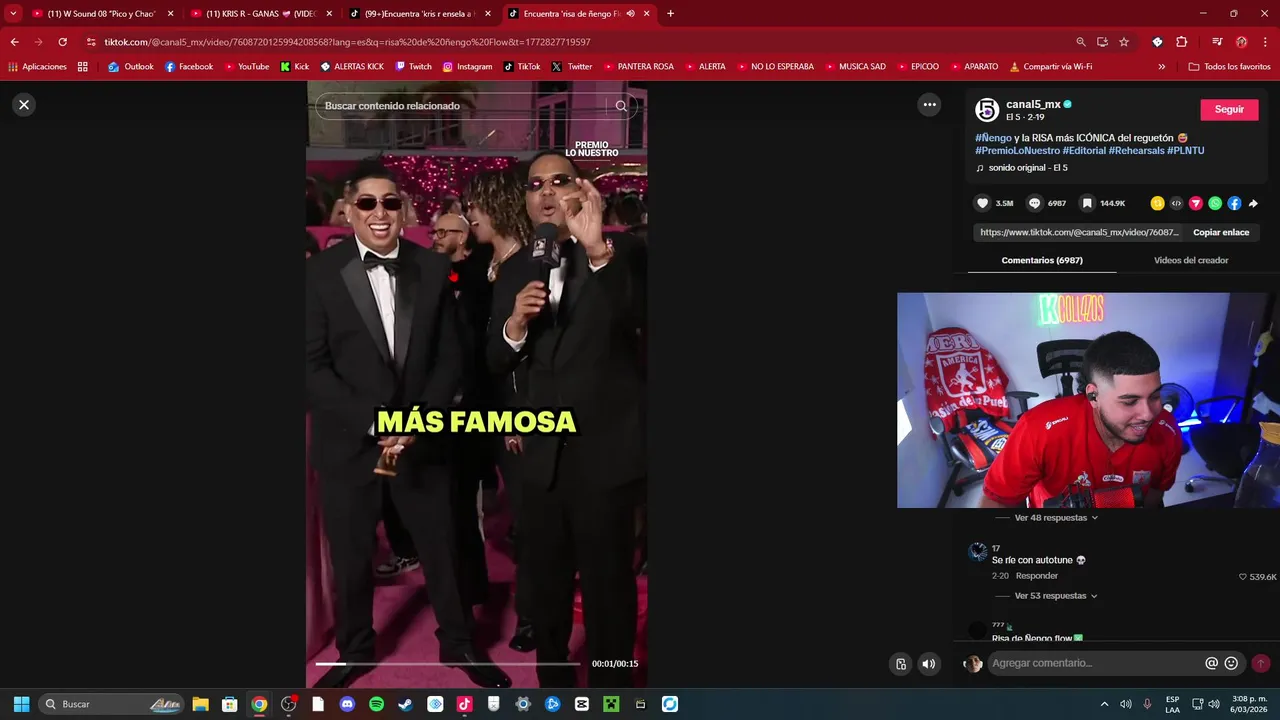The width and height of the screenshot is (1280, 720).
Task: Reply to 'Se ríe con autotune' comment
Action: click(x=1036, y=576)
